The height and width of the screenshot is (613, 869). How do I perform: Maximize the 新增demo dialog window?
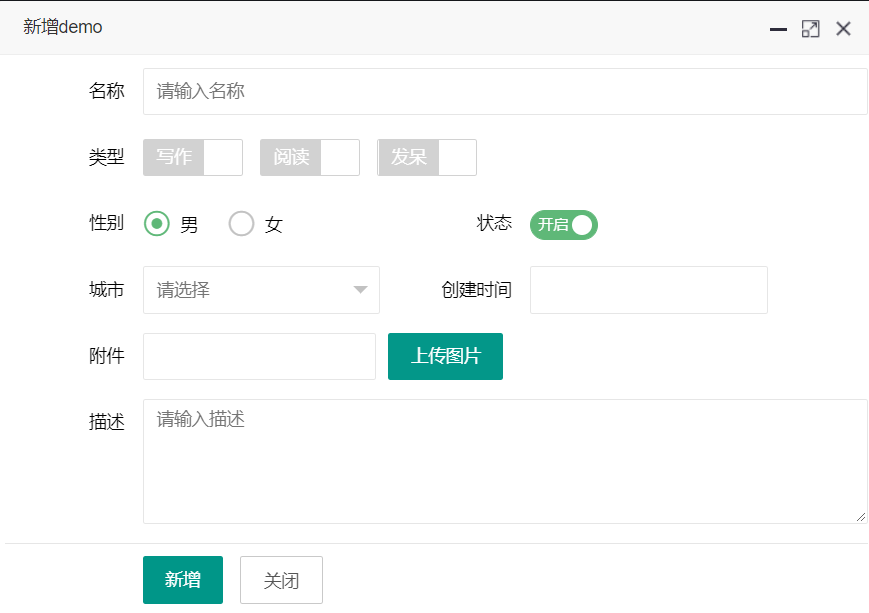811,29
